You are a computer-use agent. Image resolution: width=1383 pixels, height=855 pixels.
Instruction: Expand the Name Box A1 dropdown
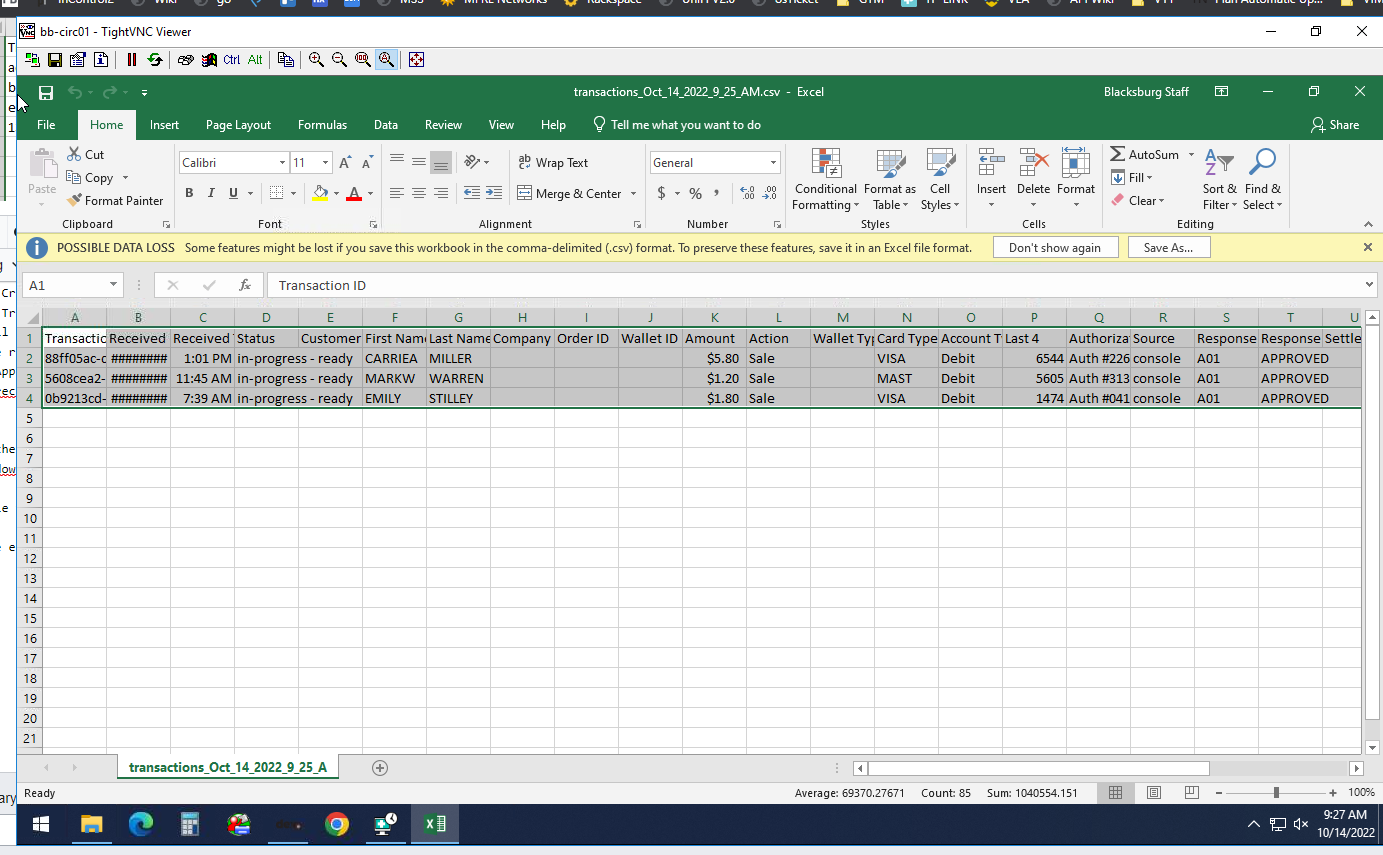click(113, 285)
